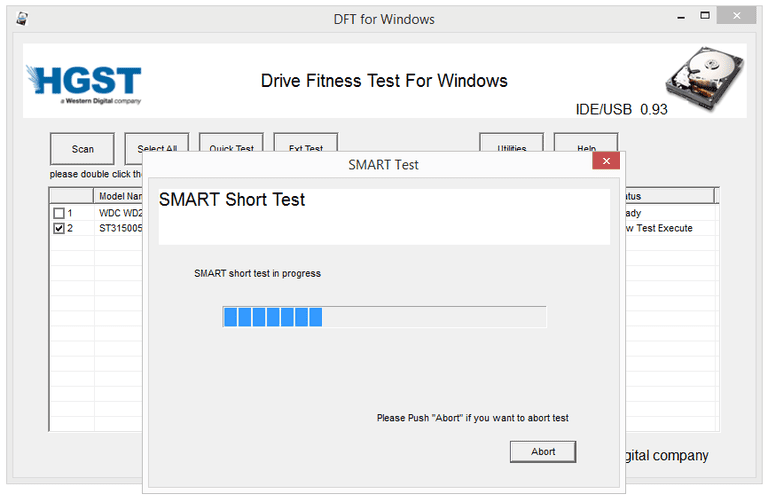Viewport: 768px width, 502px height.
Task: Uncheck the checkbox for drive 2
Action: tap(59, 228)
